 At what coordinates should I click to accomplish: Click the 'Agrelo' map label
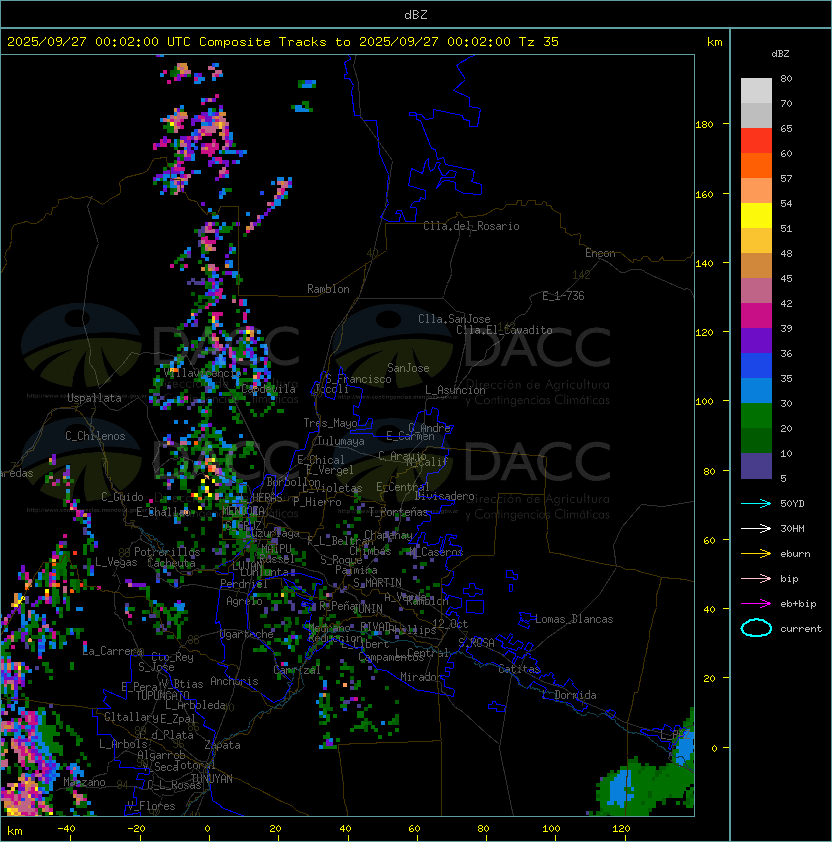[244, 601]
